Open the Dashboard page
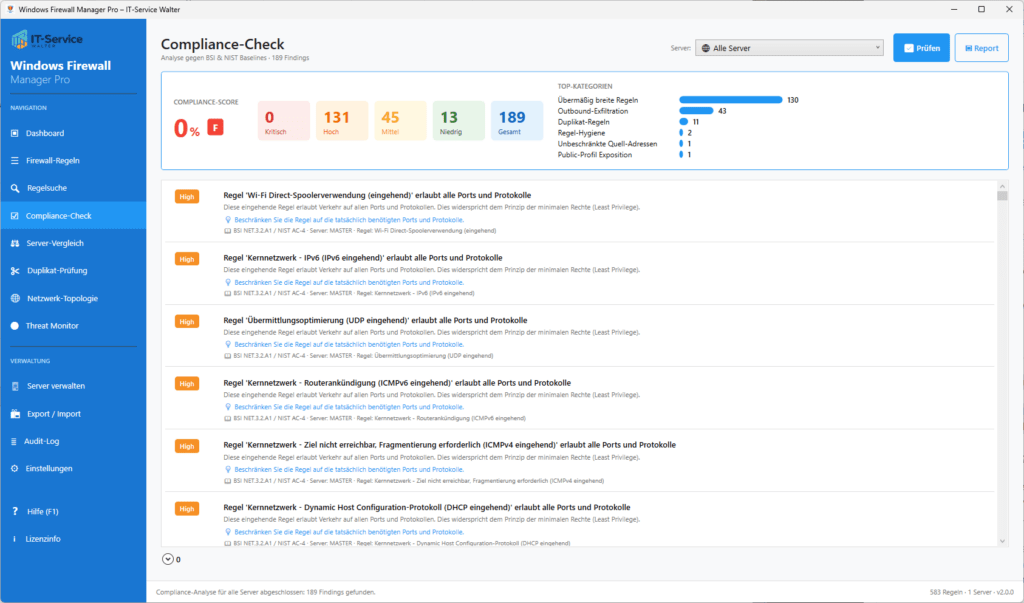 coord(73,133)
